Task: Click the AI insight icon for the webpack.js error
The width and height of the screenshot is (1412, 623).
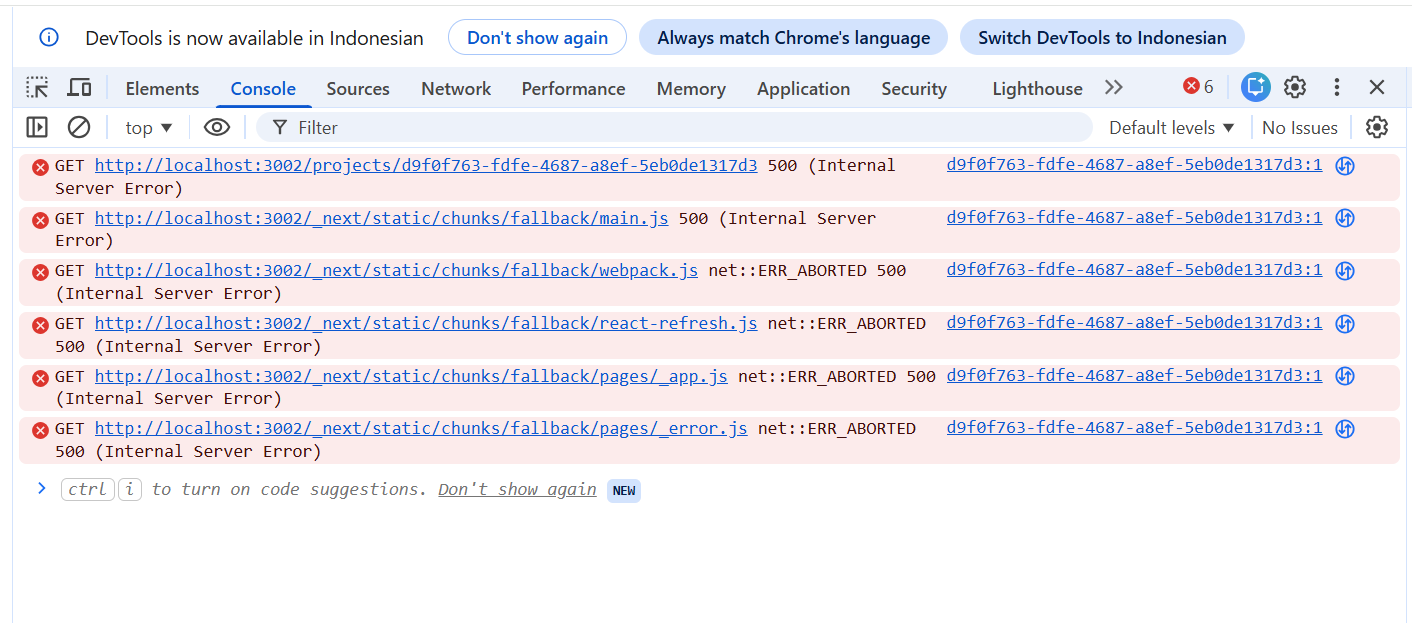Action: 1345,271
